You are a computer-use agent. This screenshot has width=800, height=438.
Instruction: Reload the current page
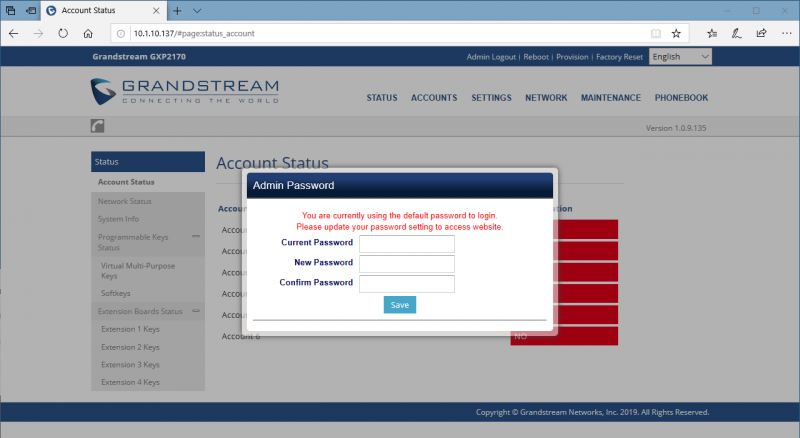click(63, 34)
